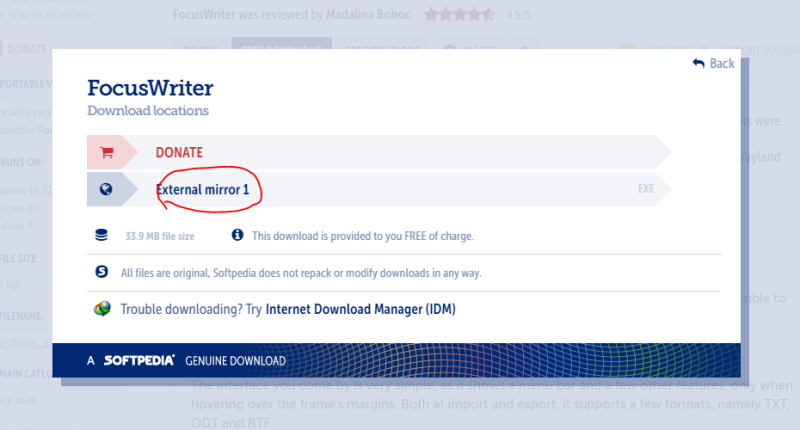
Task: Click the 33.9 MB file size text
Action: (x=160, y=236)
